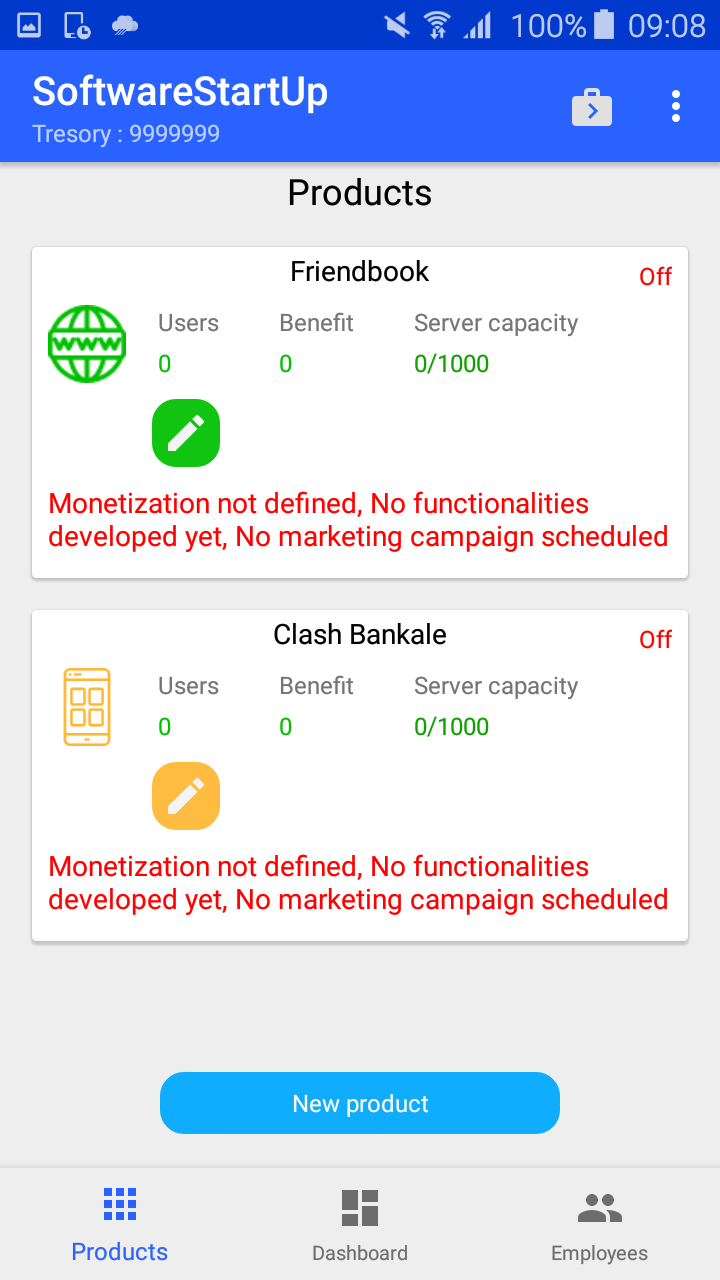
Task: Tap the Dashboard tiles icon
Action: (x=360, y=1207)
